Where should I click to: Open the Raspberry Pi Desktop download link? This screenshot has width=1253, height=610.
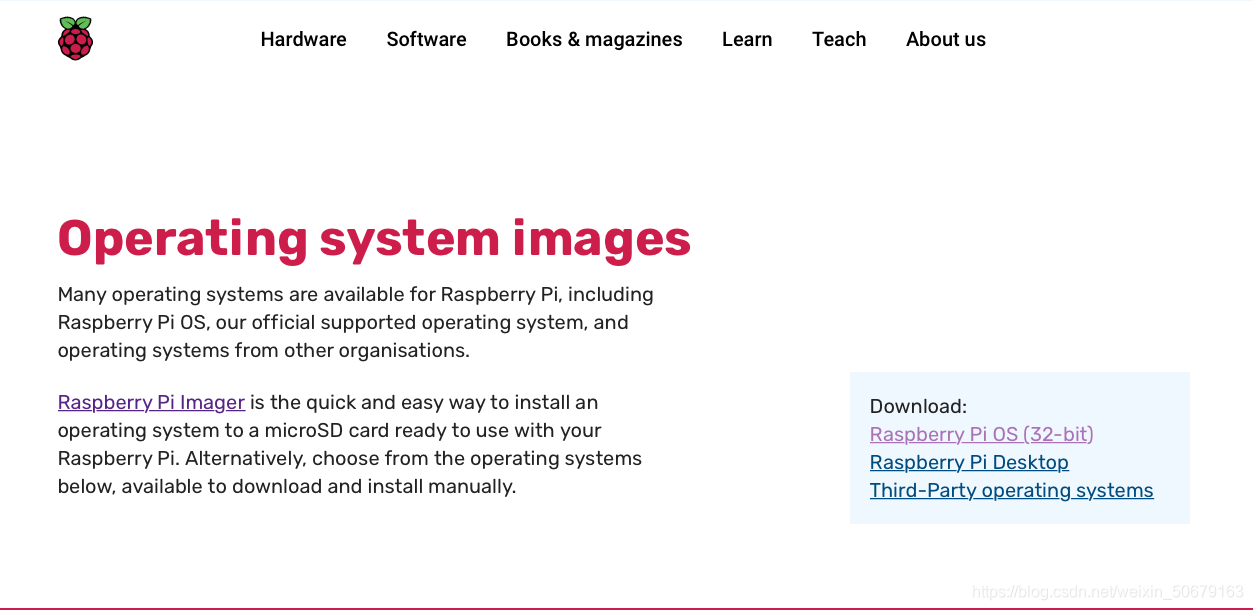click(x=969, y=462)
